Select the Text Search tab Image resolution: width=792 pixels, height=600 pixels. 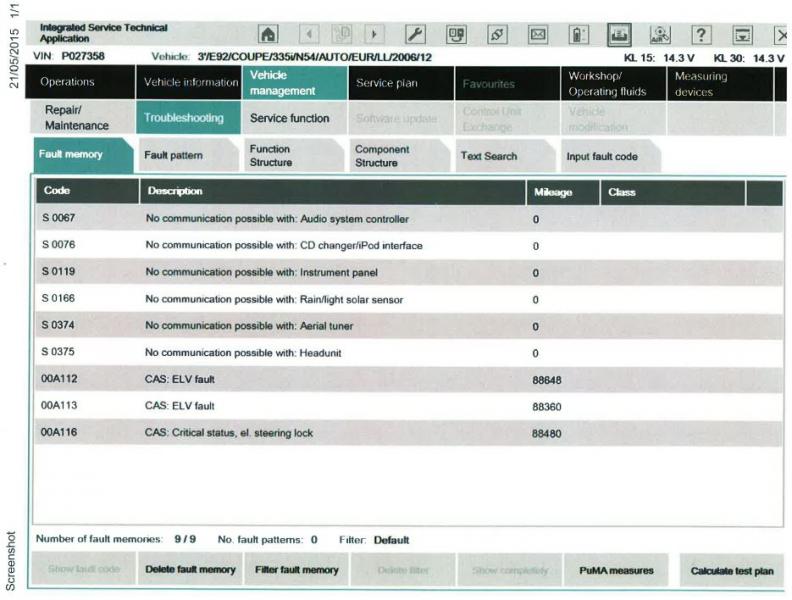click(x=488, y=156)
